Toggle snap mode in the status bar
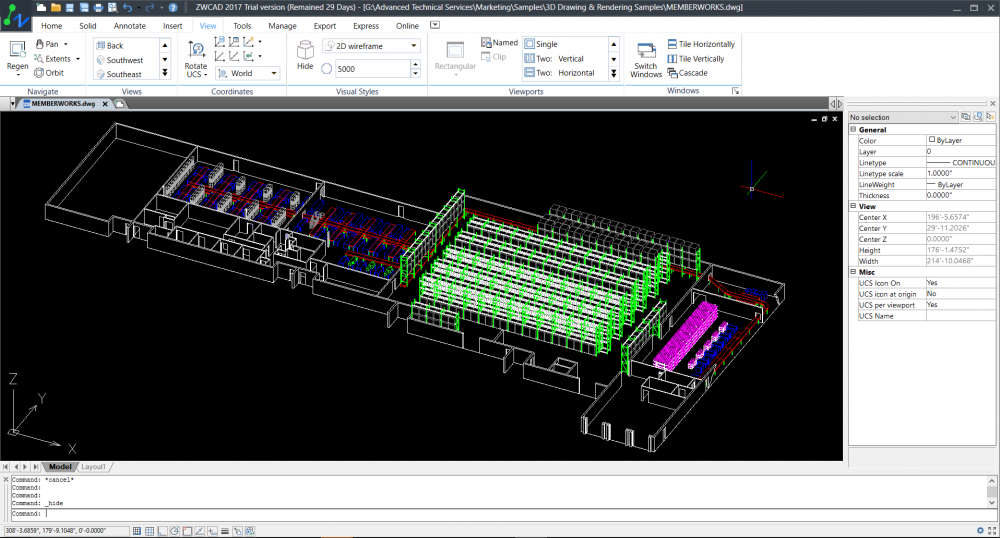The height and width of the screenshot is (538, 1000). pos(137,531)
